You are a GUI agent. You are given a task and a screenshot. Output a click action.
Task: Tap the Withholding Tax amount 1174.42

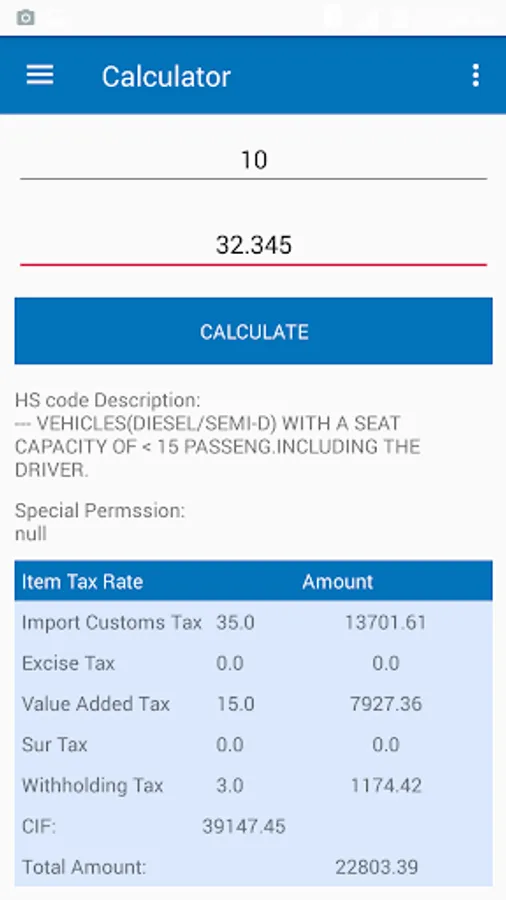point(386,785)
